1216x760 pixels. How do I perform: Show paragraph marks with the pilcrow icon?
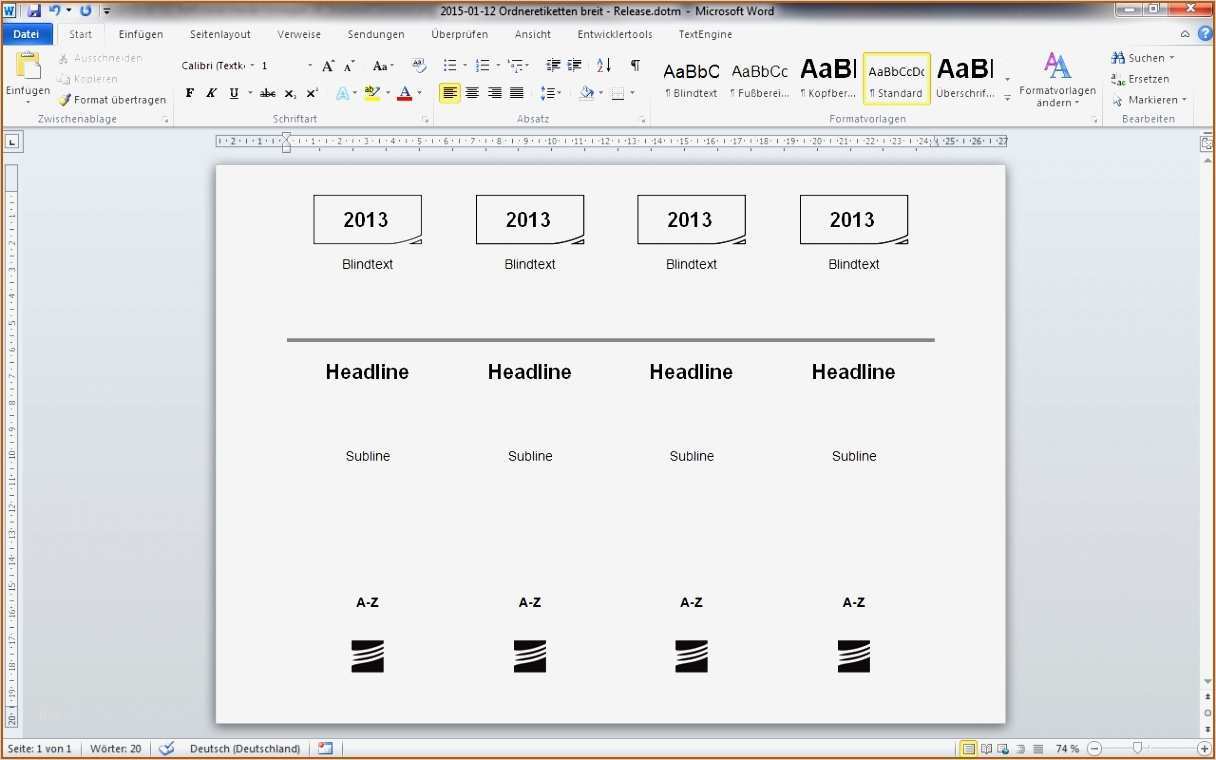[x=636, y=64]
